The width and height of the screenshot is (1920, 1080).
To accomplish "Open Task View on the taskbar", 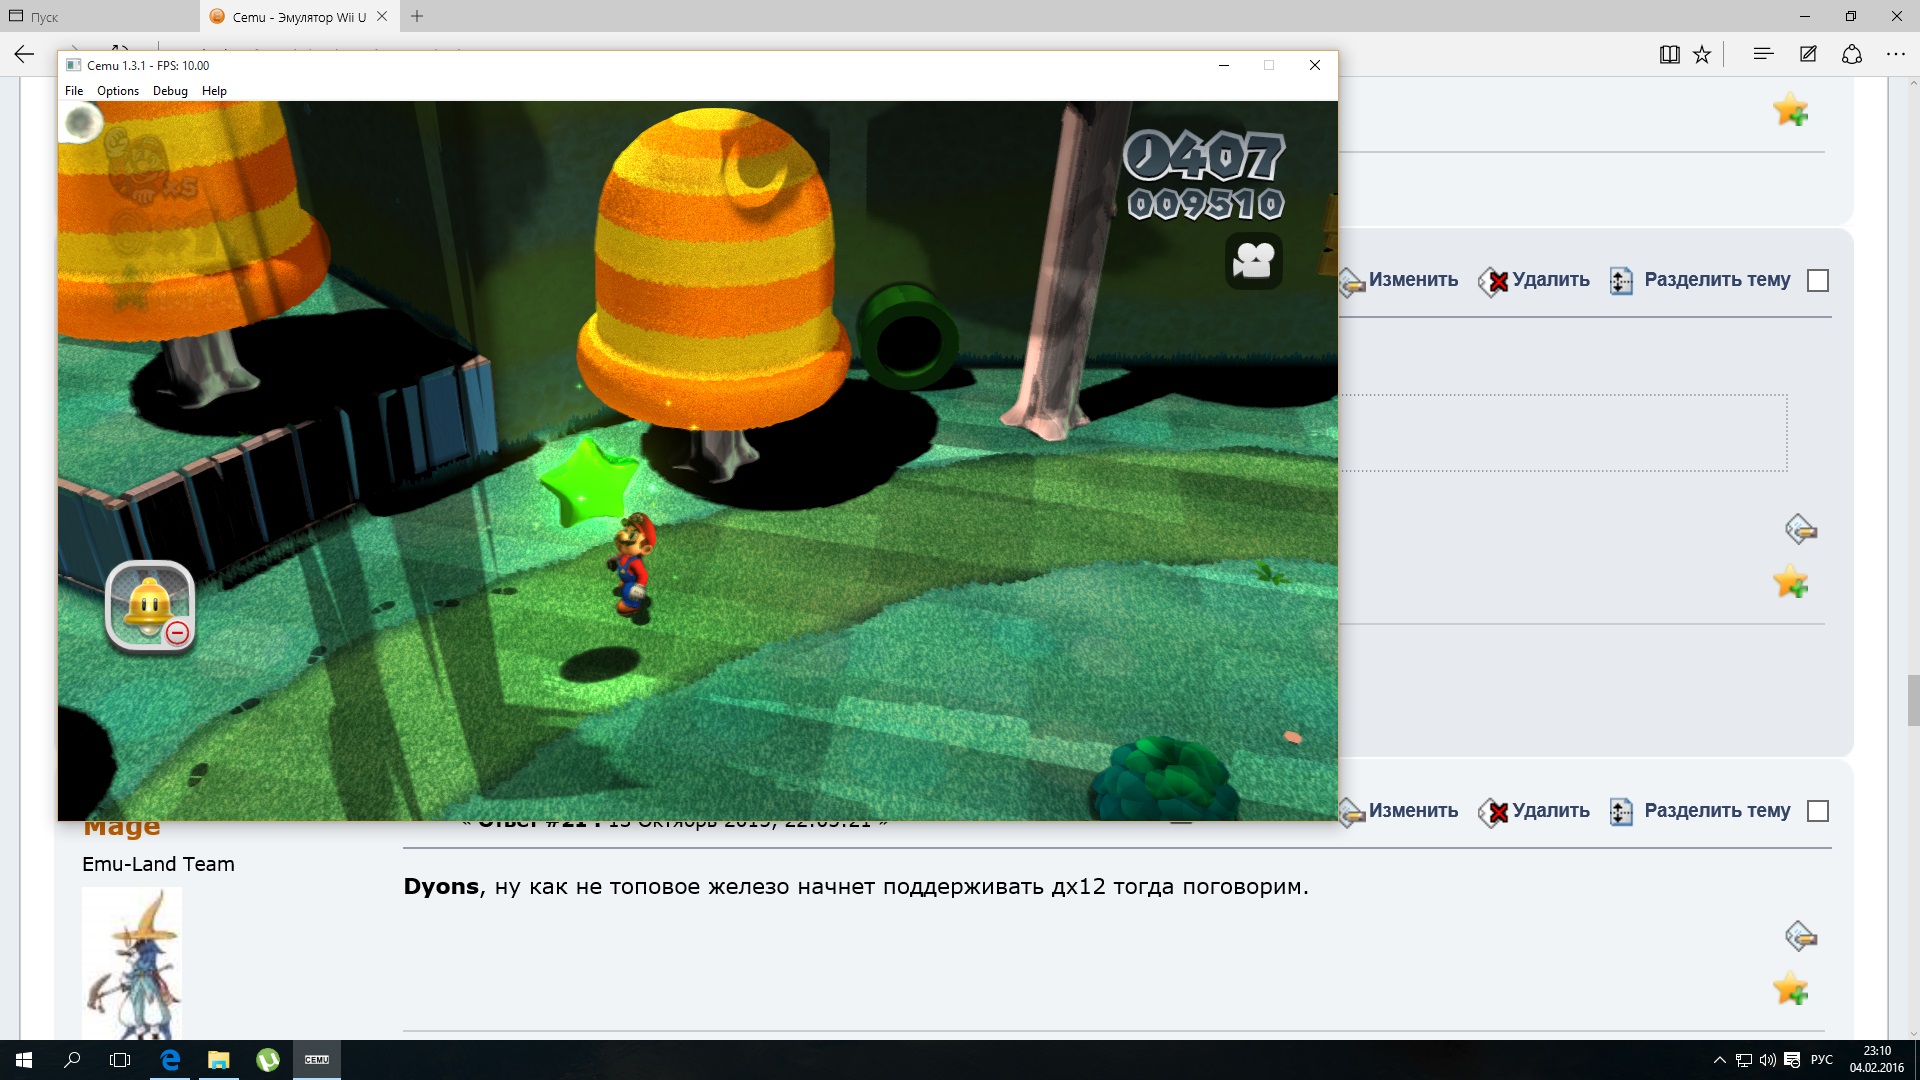I will 120,1060.
